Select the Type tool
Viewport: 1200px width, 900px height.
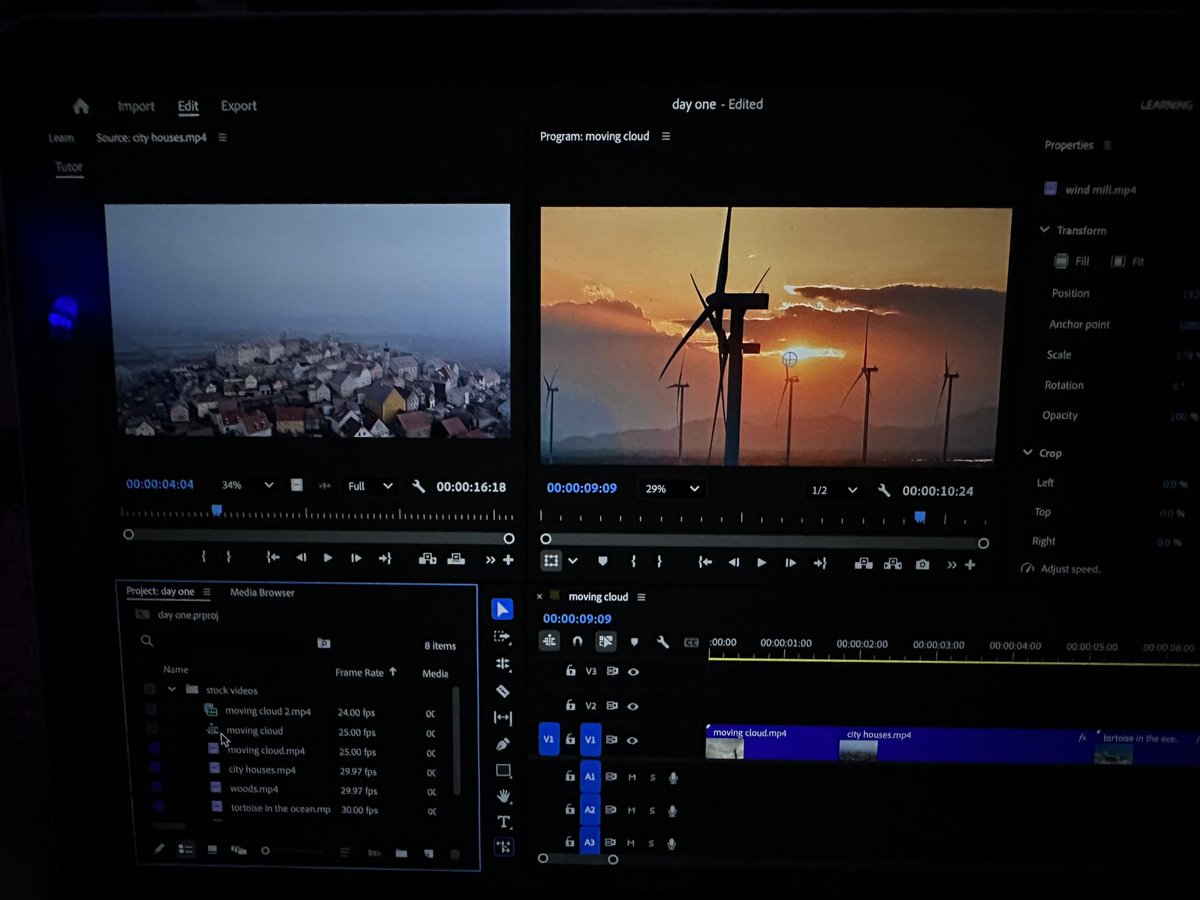tap(503, 822)
